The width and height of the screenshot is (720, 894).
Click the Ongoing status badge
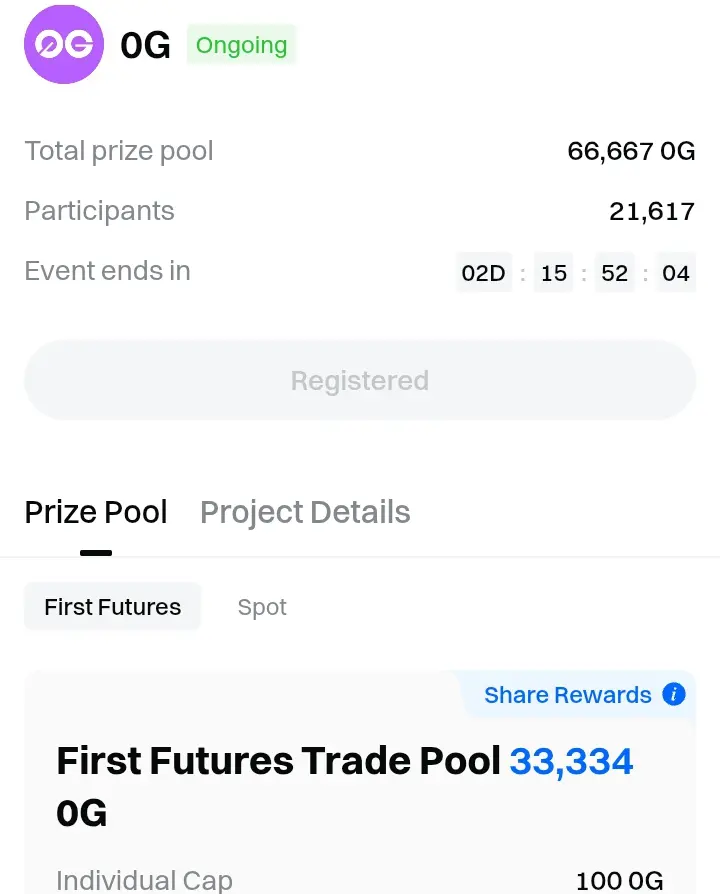point(241,45)
